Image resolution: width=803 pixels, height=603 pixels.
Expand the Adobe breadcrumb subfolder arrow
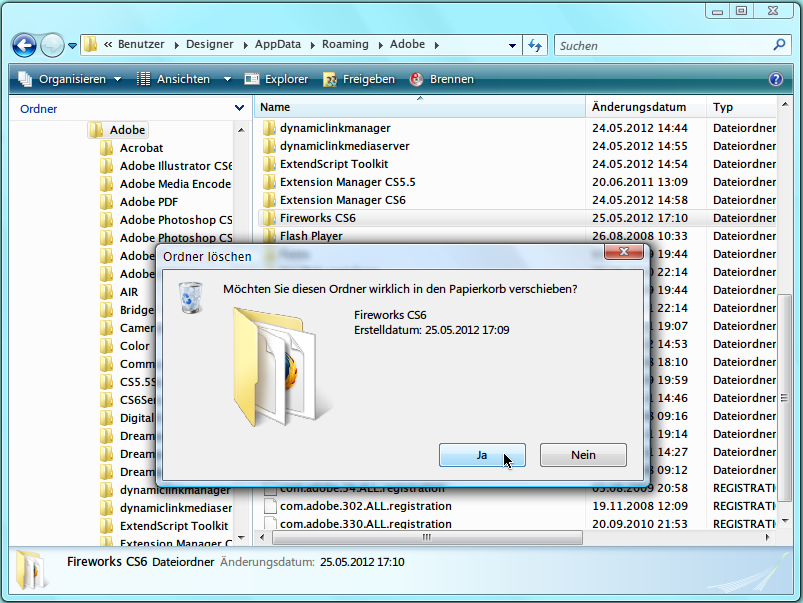pos(437,45)
